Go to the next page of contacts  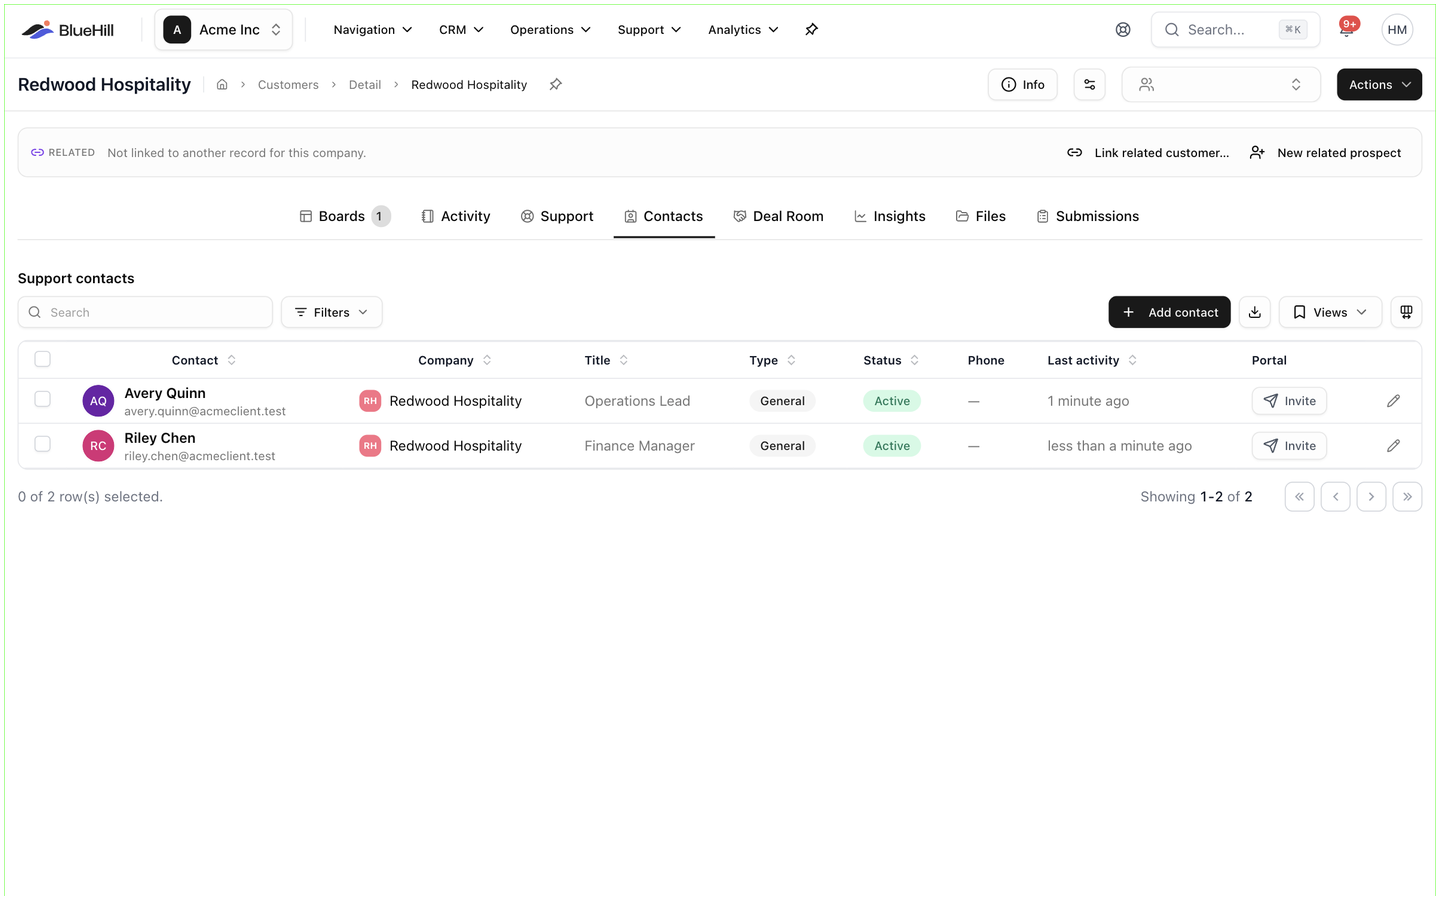click(x=1372, y=497)
